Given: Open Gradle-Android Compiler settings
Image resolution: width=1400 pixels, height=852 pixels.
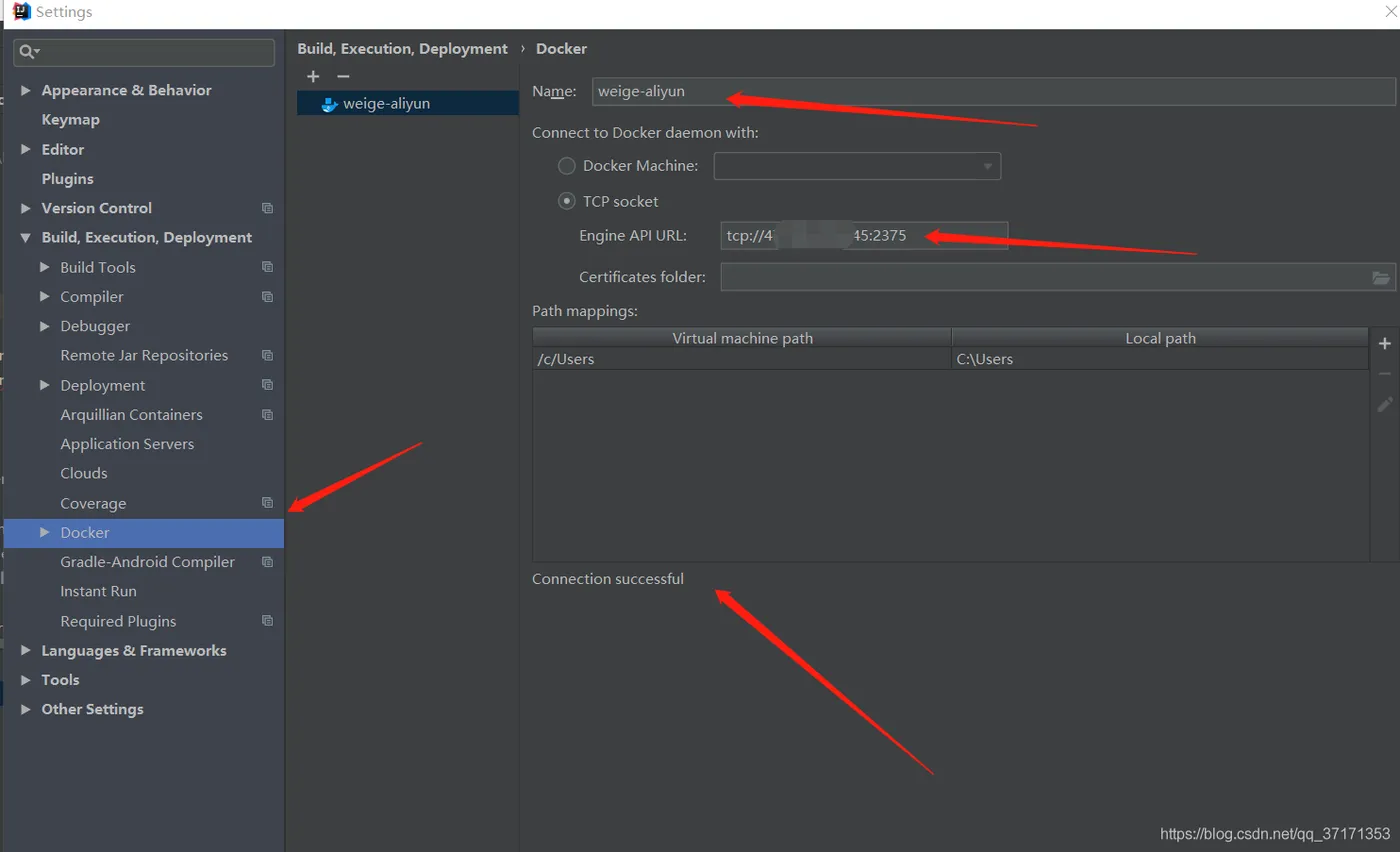Looking at the screenshot, I should coord(148,562).
